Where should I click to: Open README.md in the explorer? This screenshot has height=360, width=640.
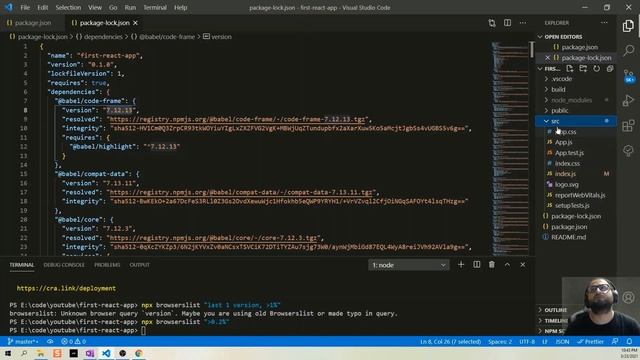tap(568, 237)
